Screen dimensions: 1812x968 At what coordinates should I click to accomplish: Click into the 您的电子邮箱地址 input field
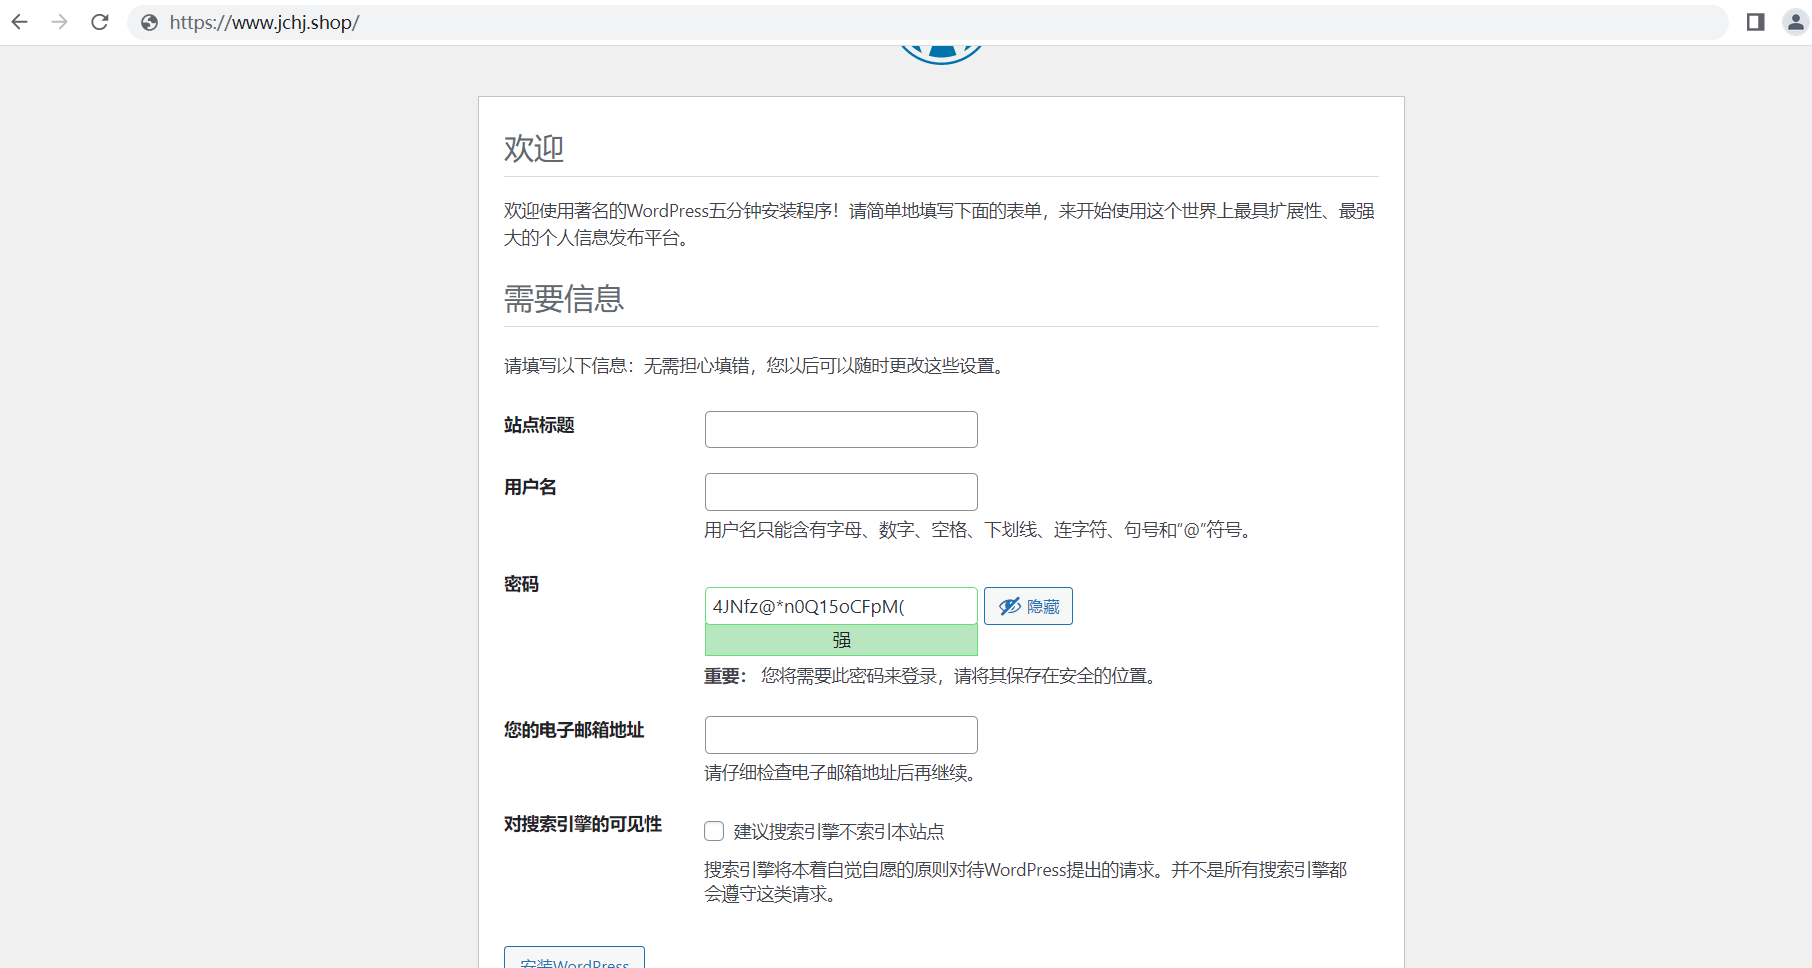tap(841, 735)
